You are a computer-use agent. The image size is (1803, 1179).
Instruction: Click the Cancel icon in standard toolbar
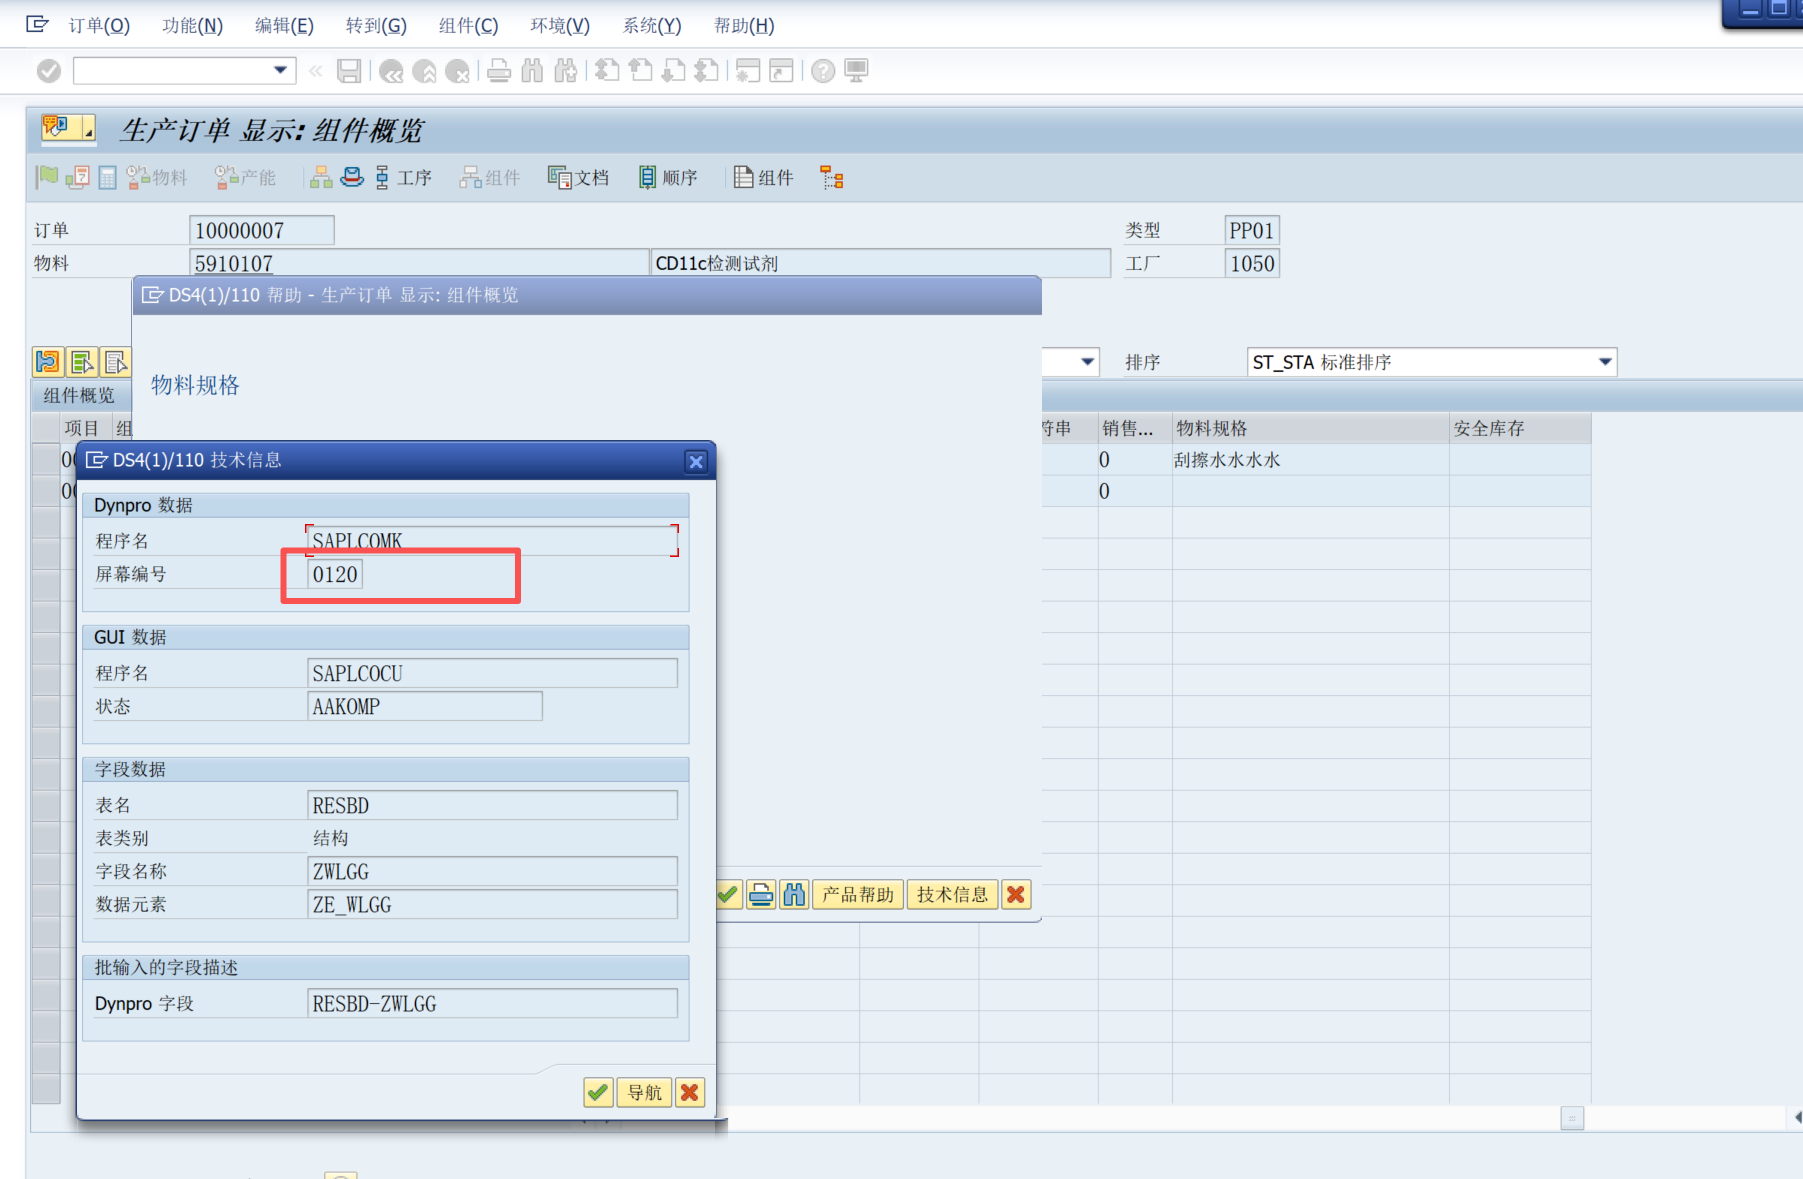[x=457, y=71]
